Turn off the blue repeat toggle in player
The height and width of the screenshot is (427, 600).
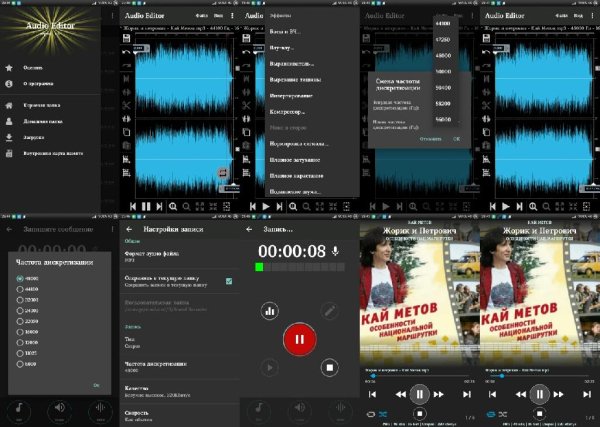pyautogui.click(x=491, y=414)
